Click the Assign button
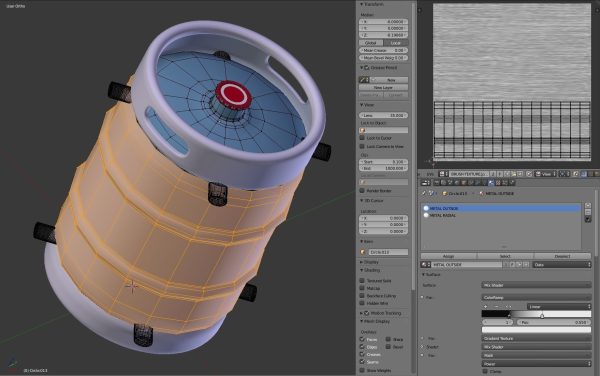 coord(448,256)
